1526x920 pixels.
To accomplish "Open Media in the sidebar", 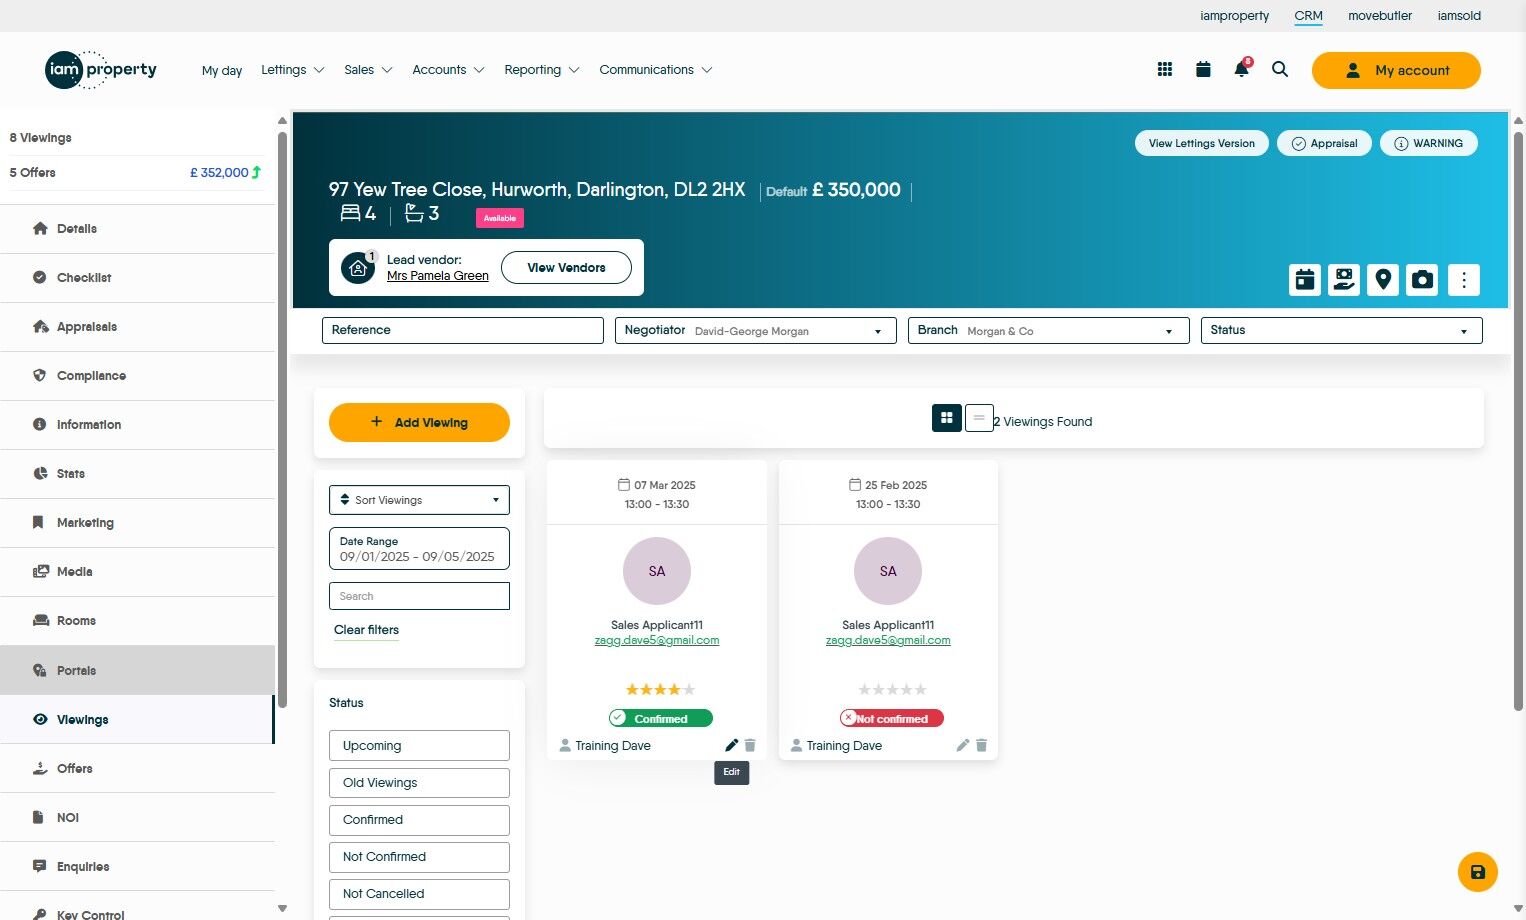I will click(137, 572).
